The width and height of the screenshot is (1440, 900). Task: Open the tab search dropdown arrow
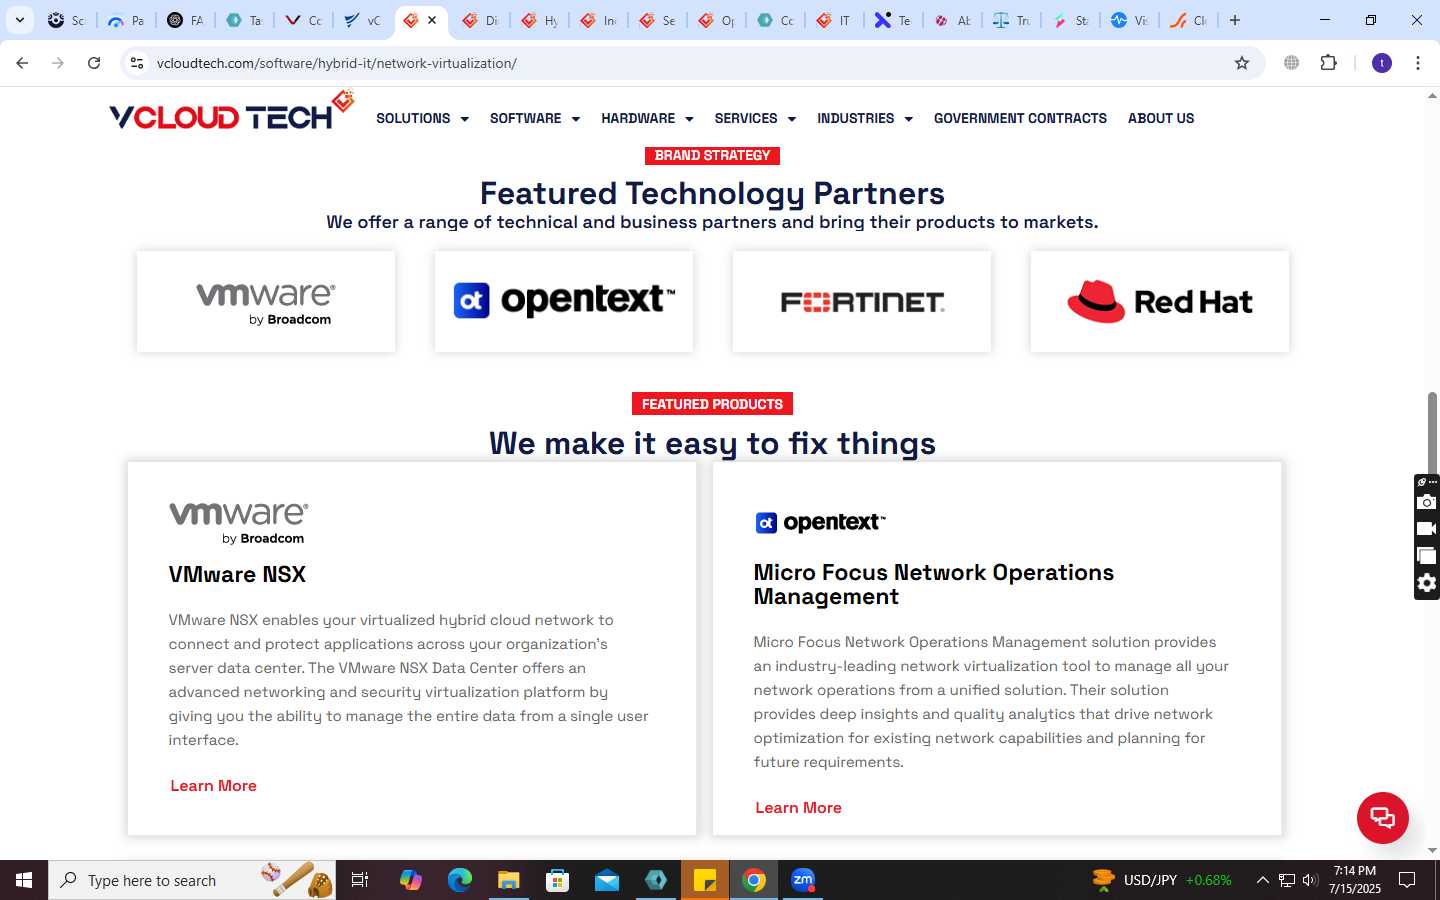coord(19,20)
